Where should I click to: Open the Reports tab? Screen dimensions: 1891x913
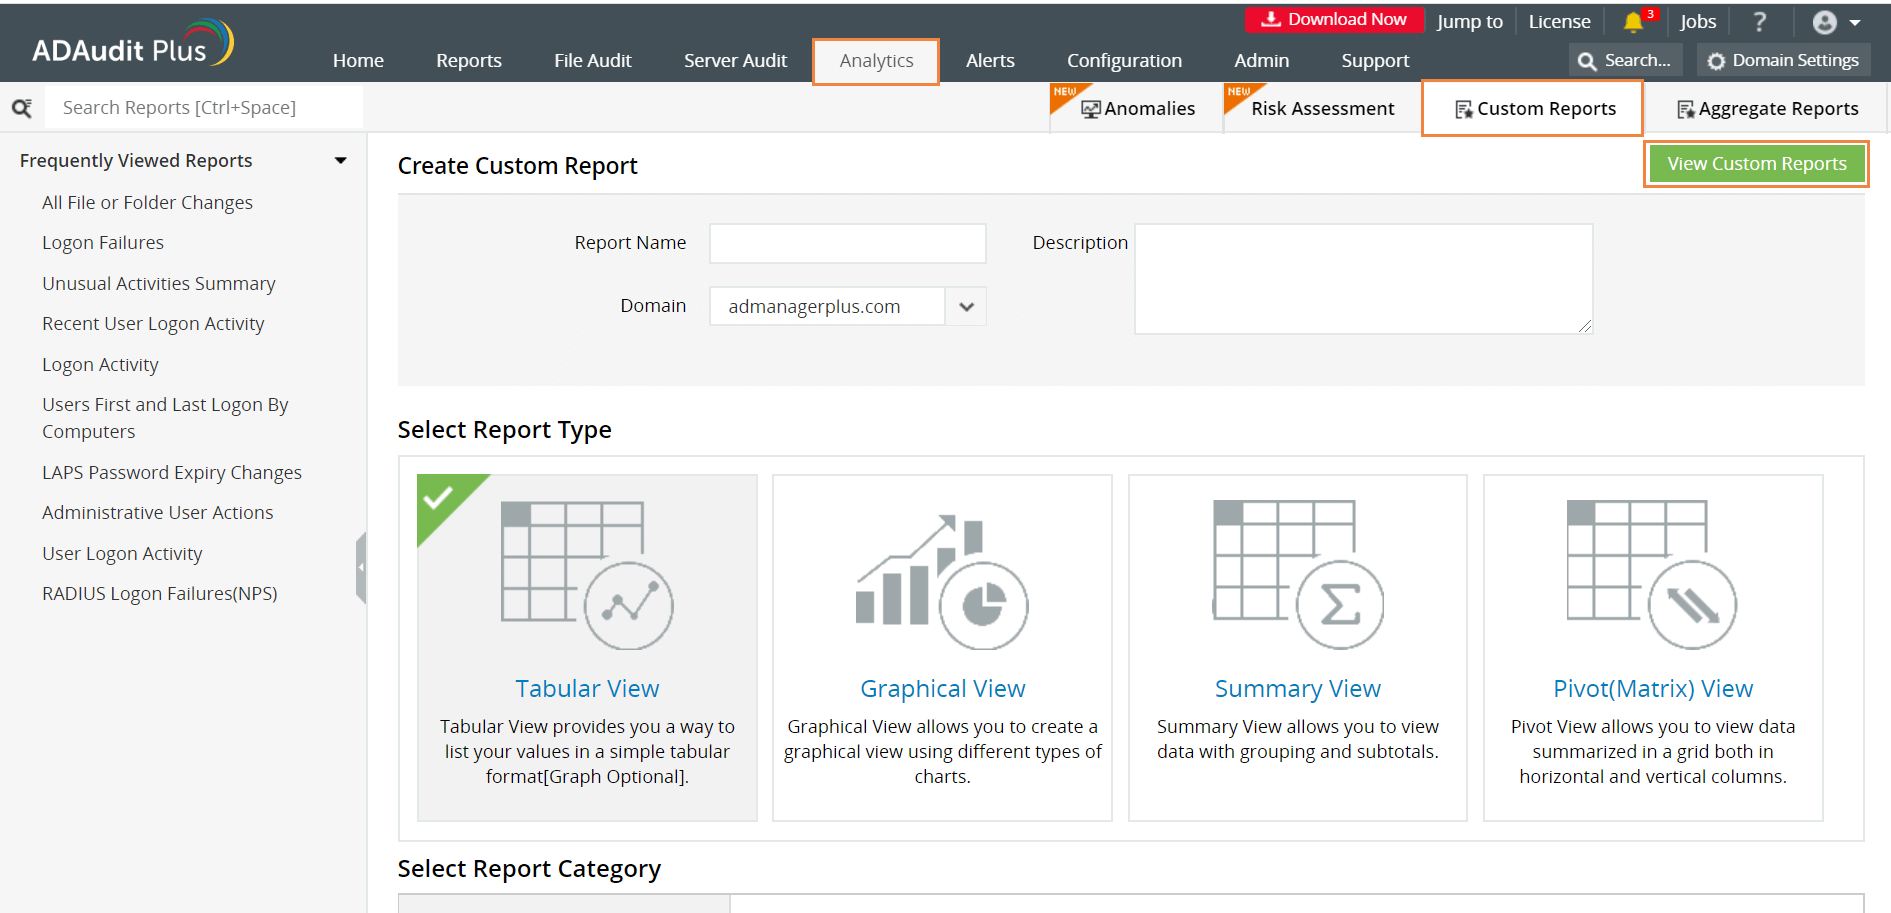click(x=469, y=61)
